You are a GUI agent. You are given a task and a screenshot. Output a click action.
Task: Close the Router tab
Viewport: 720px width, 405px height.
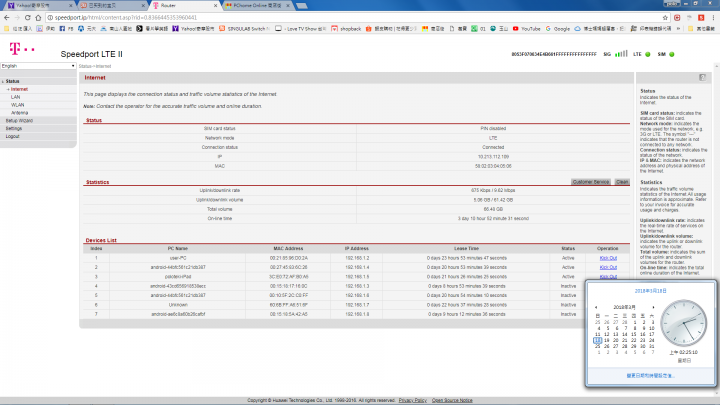pyautogui.click(x=215, y=6)
